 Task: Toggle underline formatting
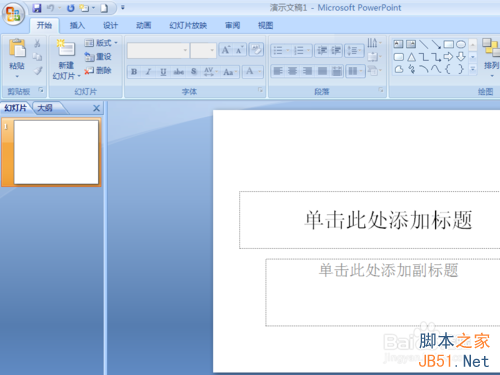(x=163, y=71)
